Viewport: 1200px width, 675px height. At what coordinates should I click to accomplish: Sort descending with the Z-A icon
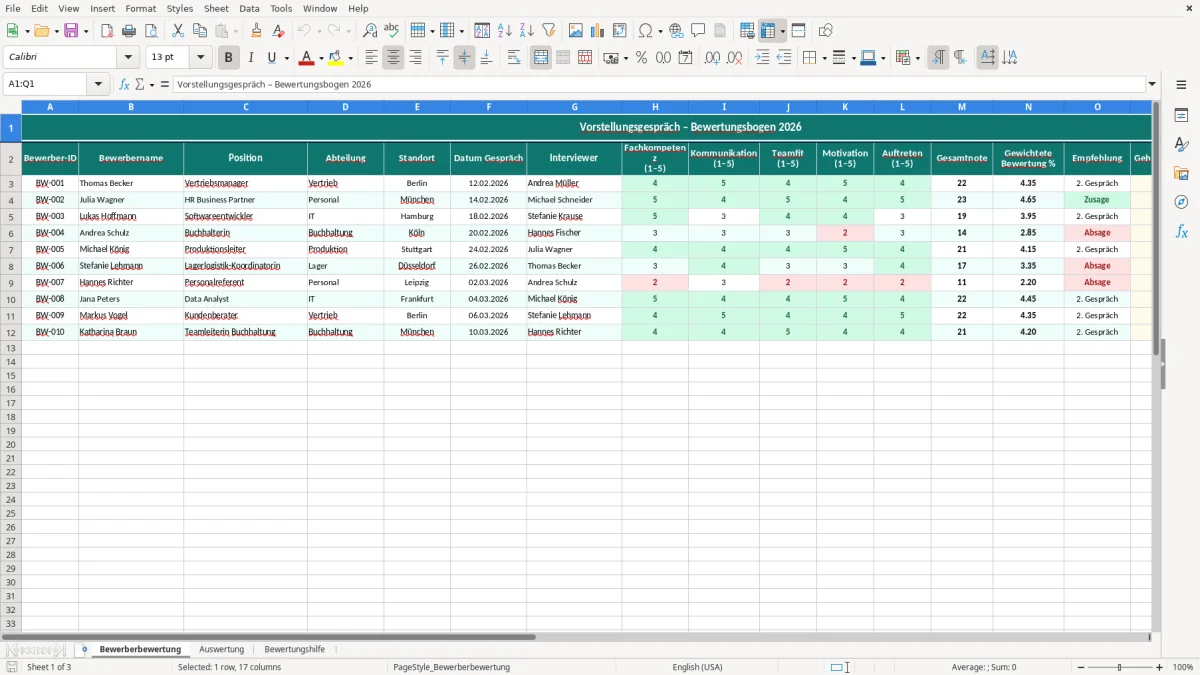tap(527, 31)
